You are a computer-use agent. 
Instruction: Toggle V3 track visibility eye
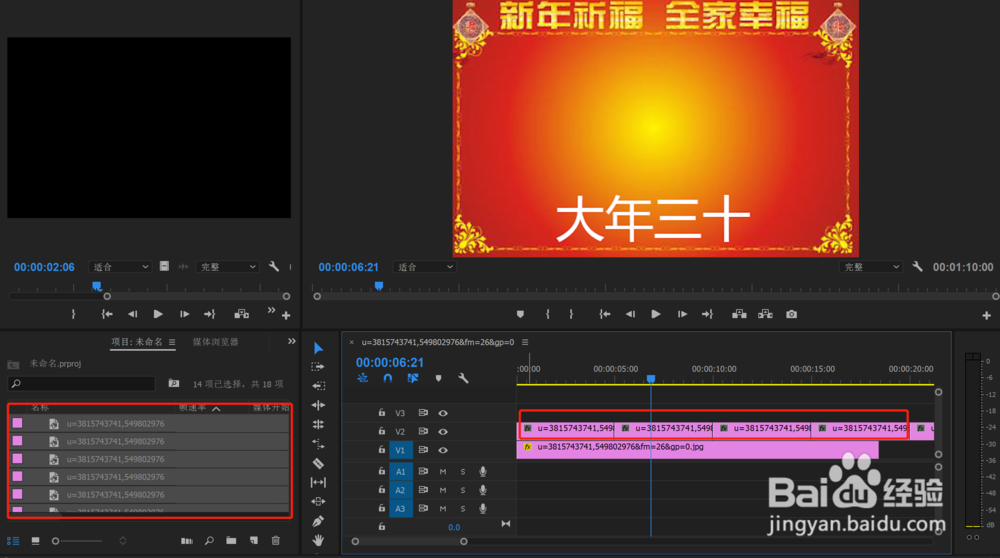pos(443,413)
